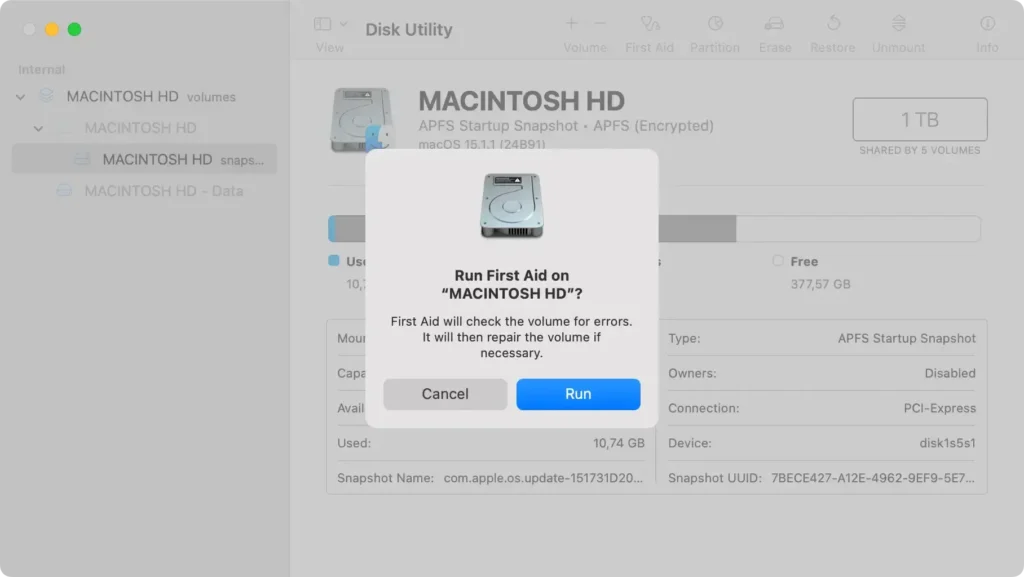Viewport: 1024px width, 577px height.
Task: Click the Partition pie icon
Action: (715, 24)
